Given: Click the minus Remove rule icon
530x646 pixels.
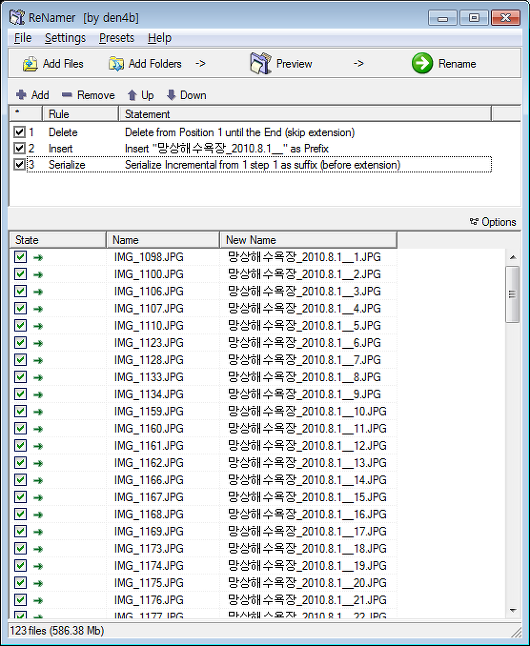Looking at the screenshot, I should [67, 95].
